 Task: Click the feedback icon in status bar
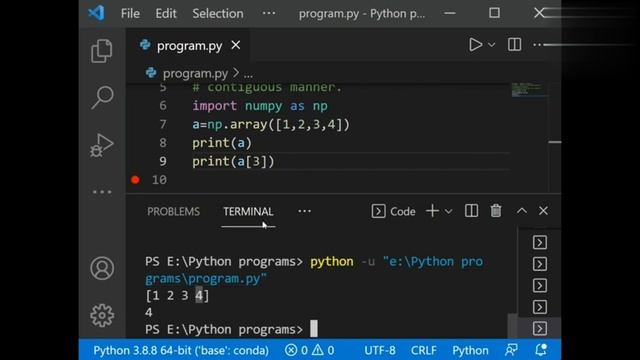[x=511, y=350]
